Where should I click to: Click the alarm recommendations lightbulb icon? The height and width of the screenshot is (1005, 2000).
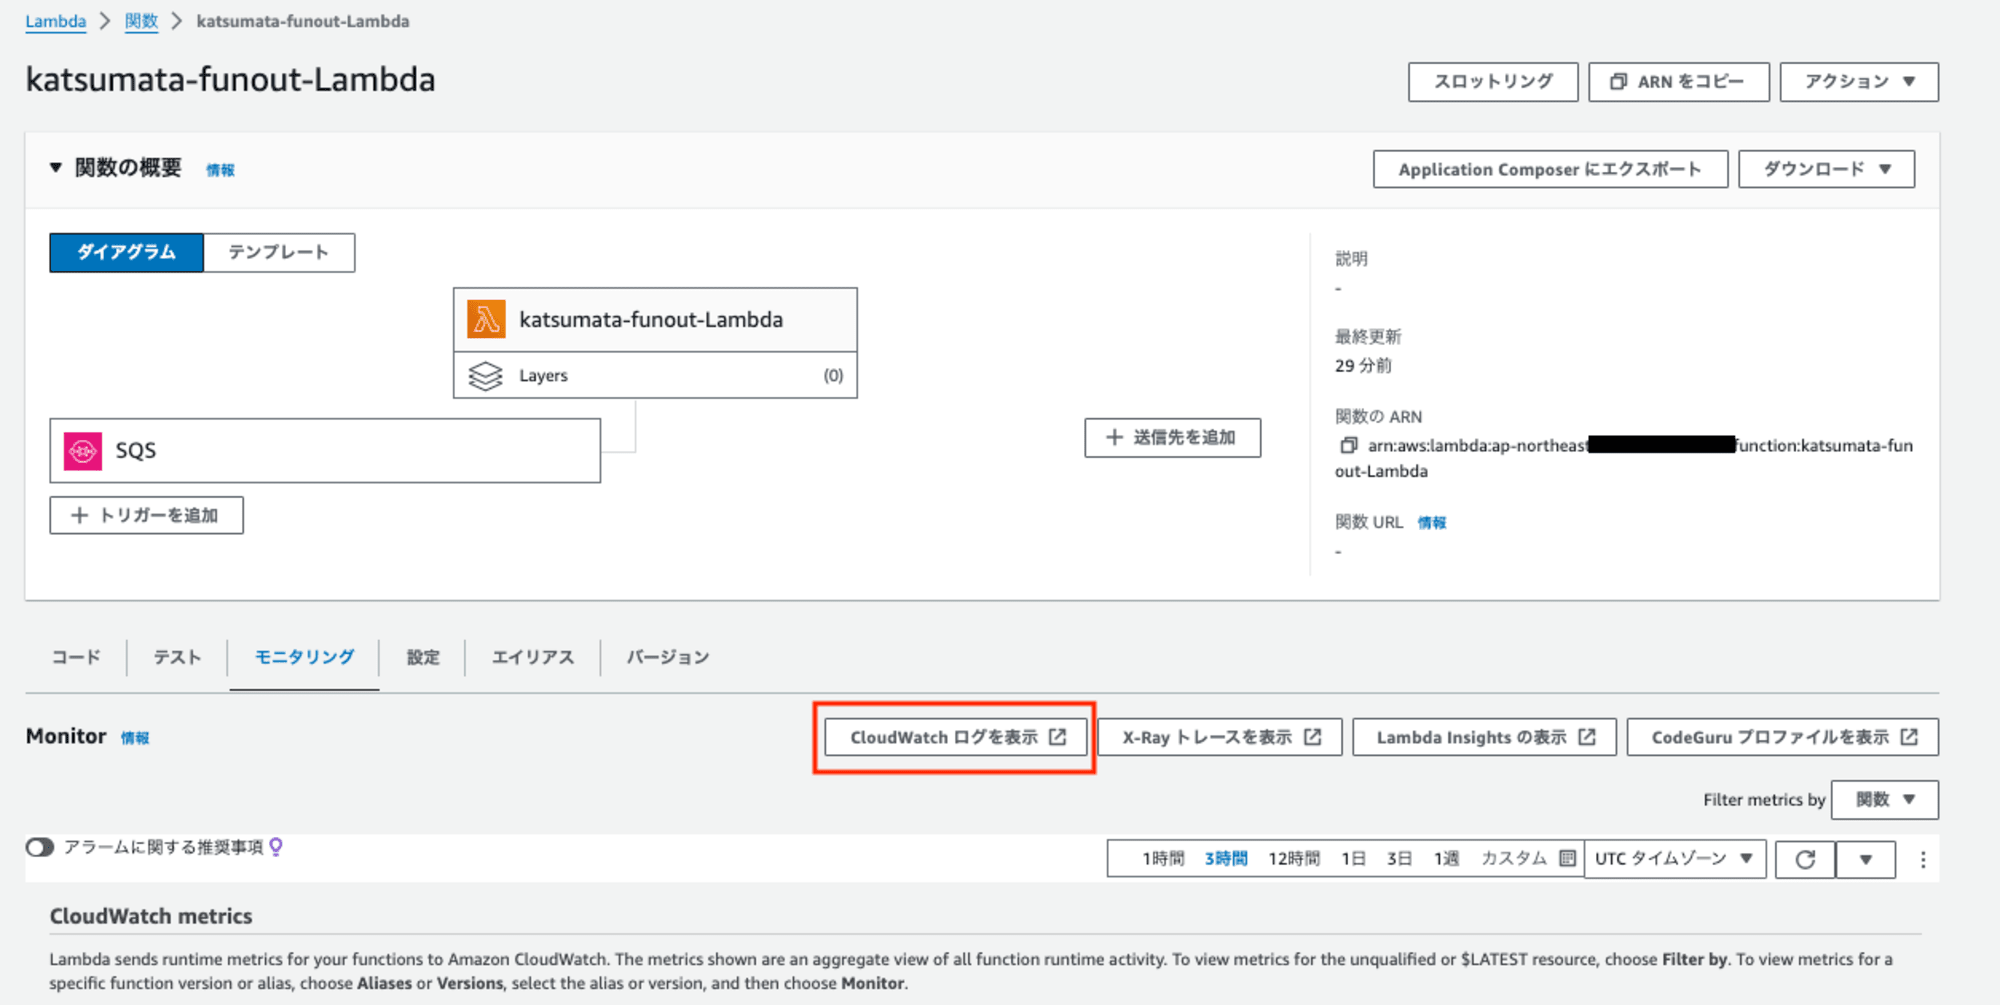[x=276, y=847]
